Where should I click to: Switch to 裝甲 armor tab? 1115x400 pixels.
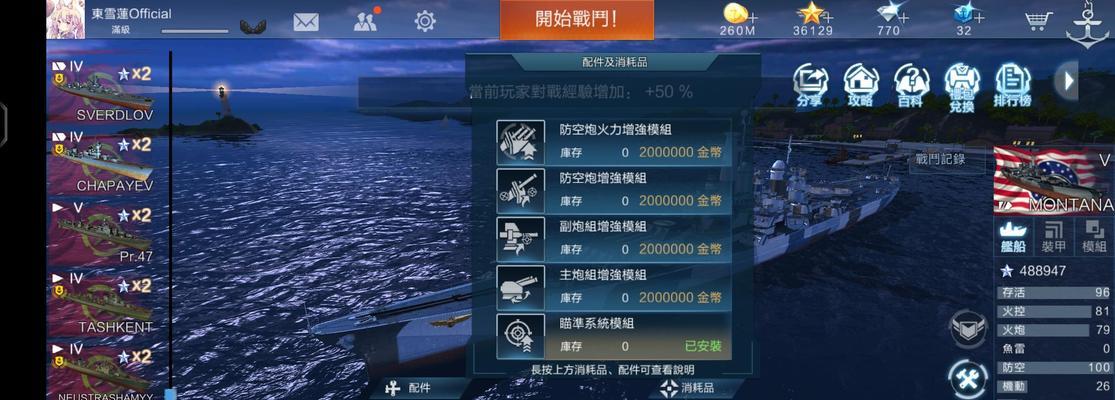1053,237
